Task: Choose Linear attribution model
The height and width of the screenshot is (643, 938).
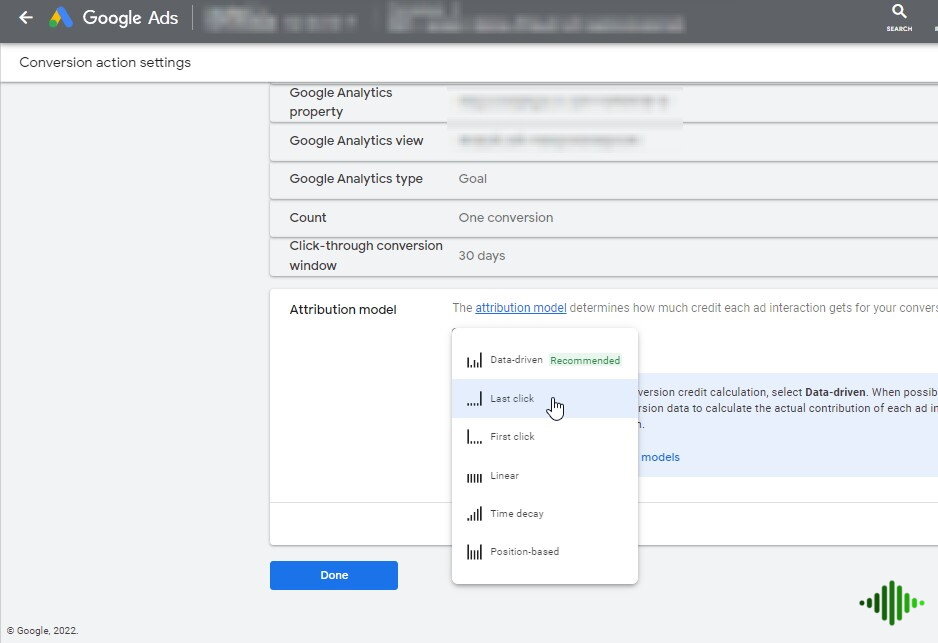Action: [x=544, y=476]
